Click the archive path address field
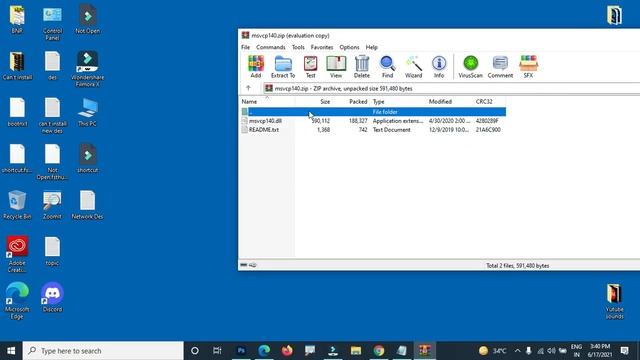 point(451,88)
